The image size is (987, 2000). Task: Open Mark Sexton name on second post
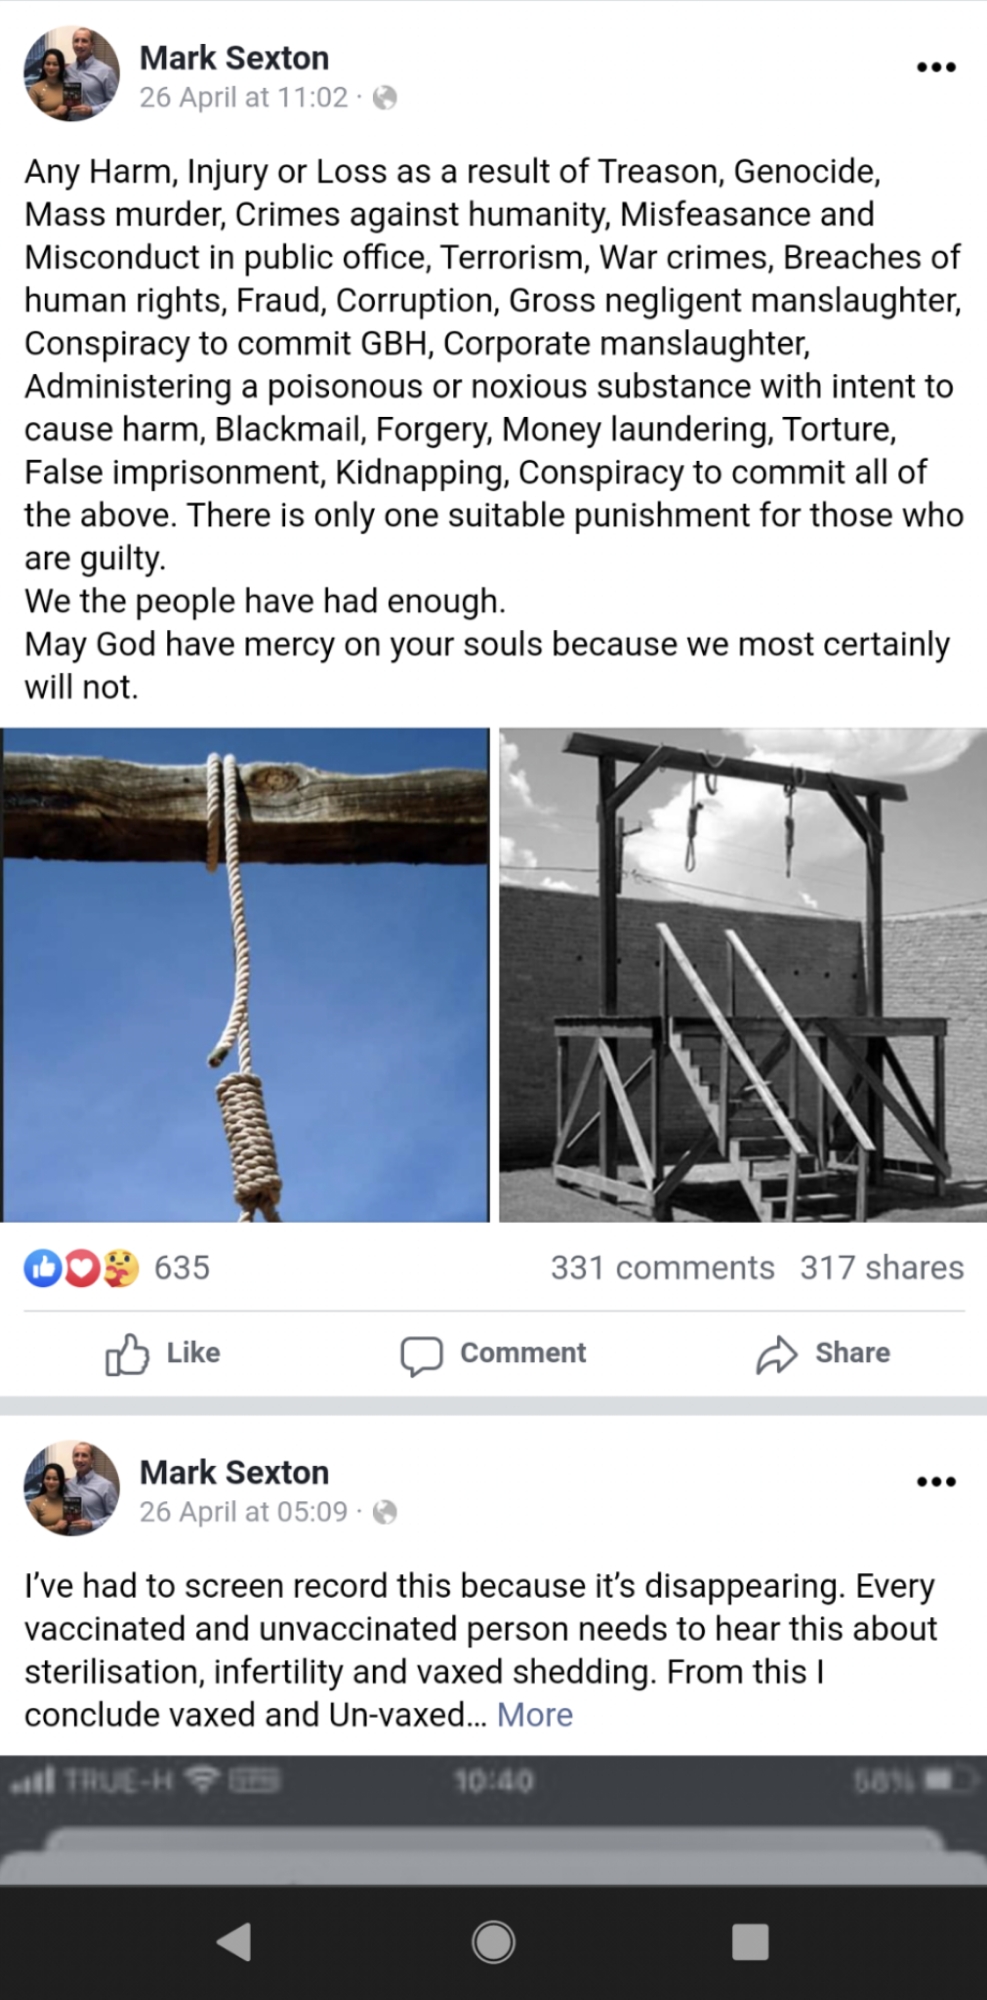[234, 1472]
